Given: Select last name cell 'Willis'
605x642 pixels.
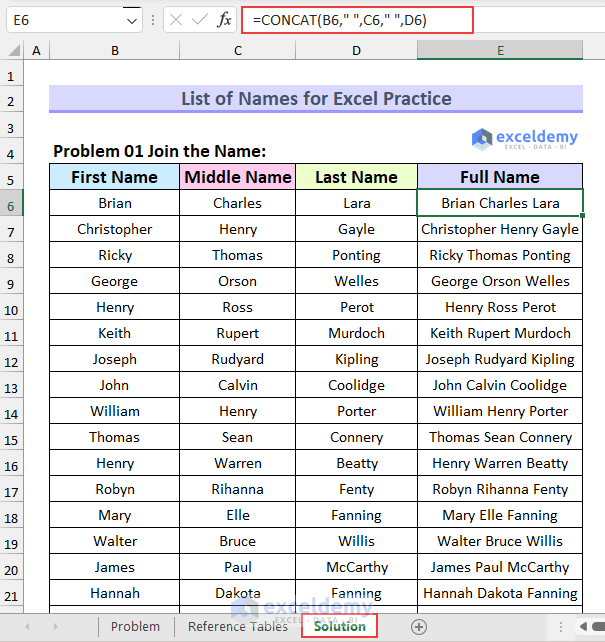Looking at the screenshot, I should click(357, 541).
